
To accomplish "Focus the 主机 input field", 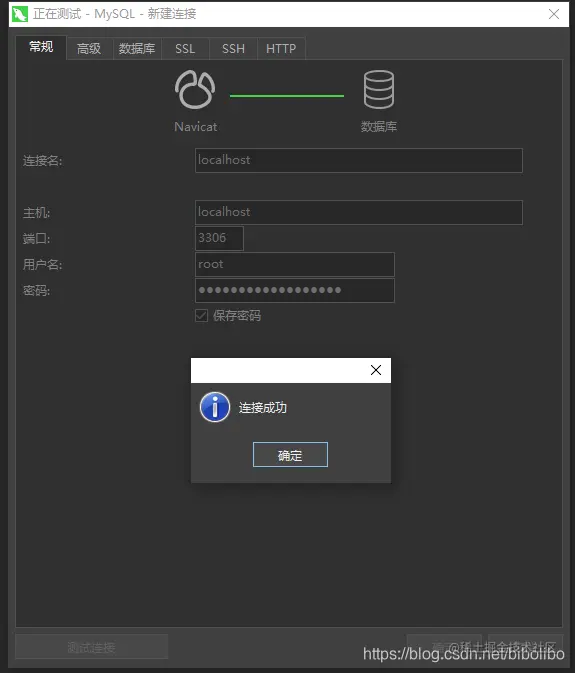I will [359, 212].
